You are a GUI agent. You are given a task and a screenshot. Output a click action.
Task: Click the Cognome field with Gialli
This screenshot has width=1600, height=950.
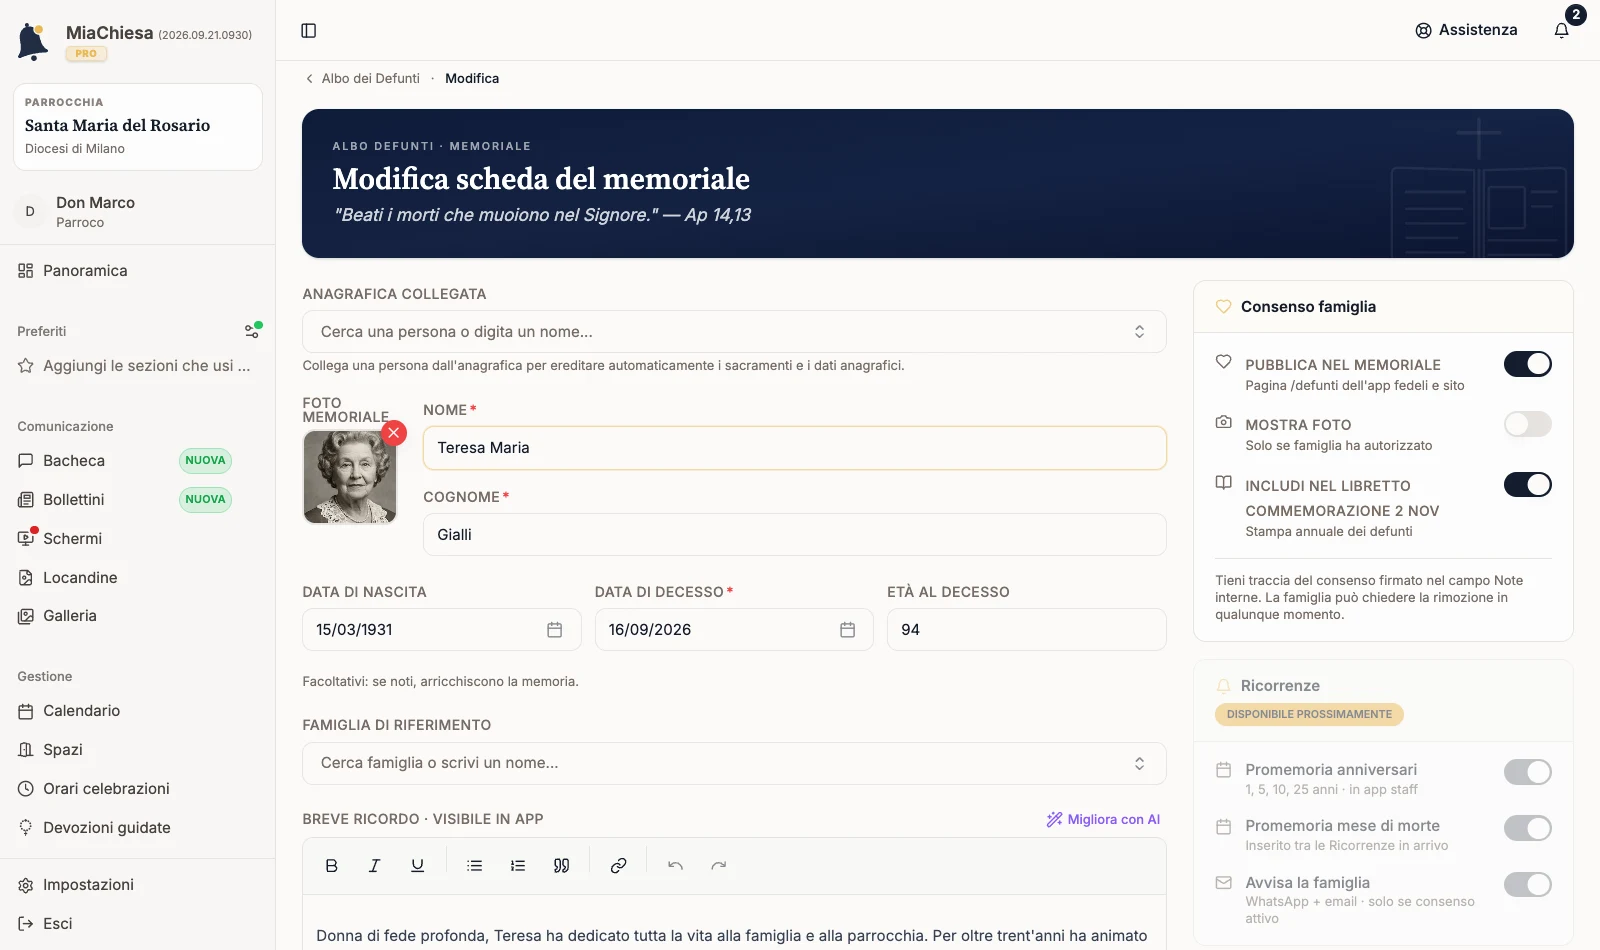coord(795,535)
